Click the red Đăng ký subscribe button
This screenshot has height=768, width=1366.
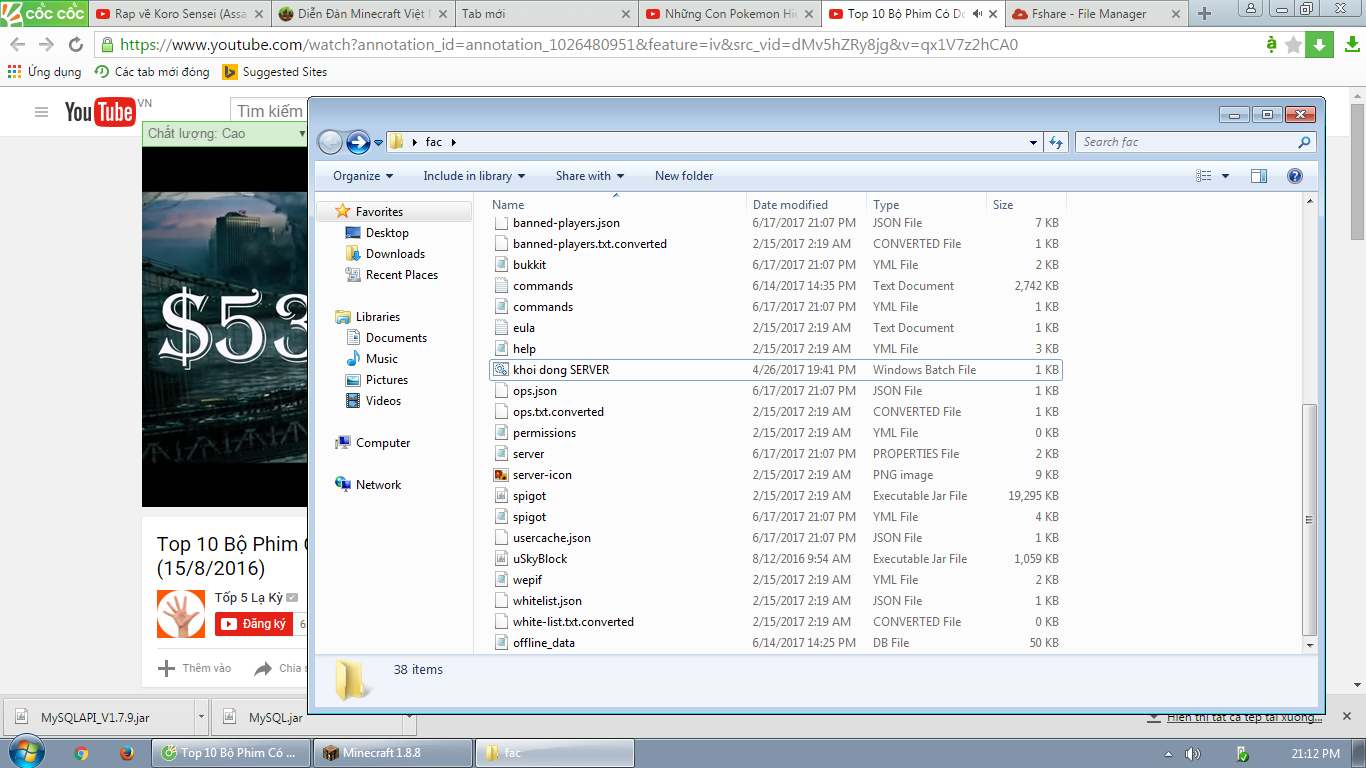[254, 624]
